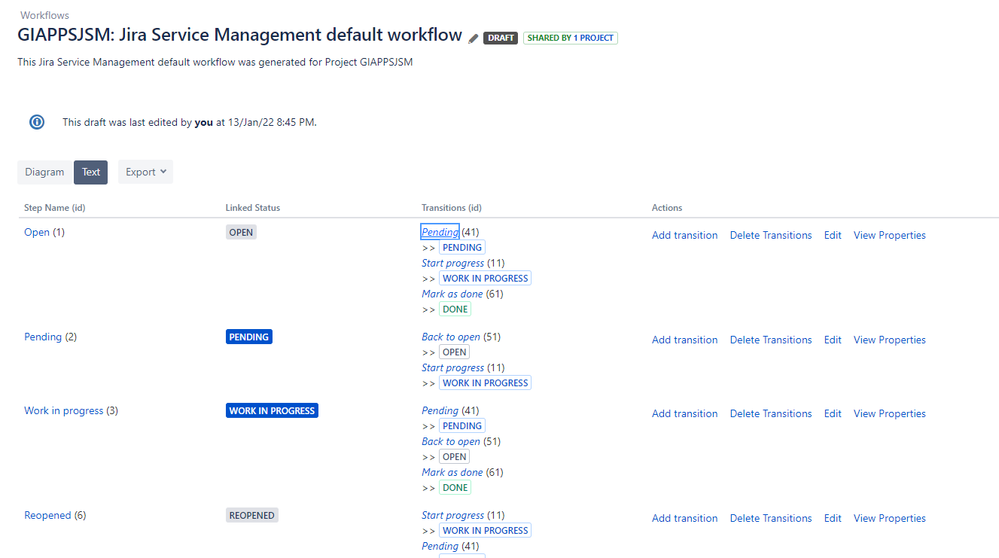Screen dimensions: 999x558
Task: Edit the Reopened step
Action: click(x=833, y=518)
